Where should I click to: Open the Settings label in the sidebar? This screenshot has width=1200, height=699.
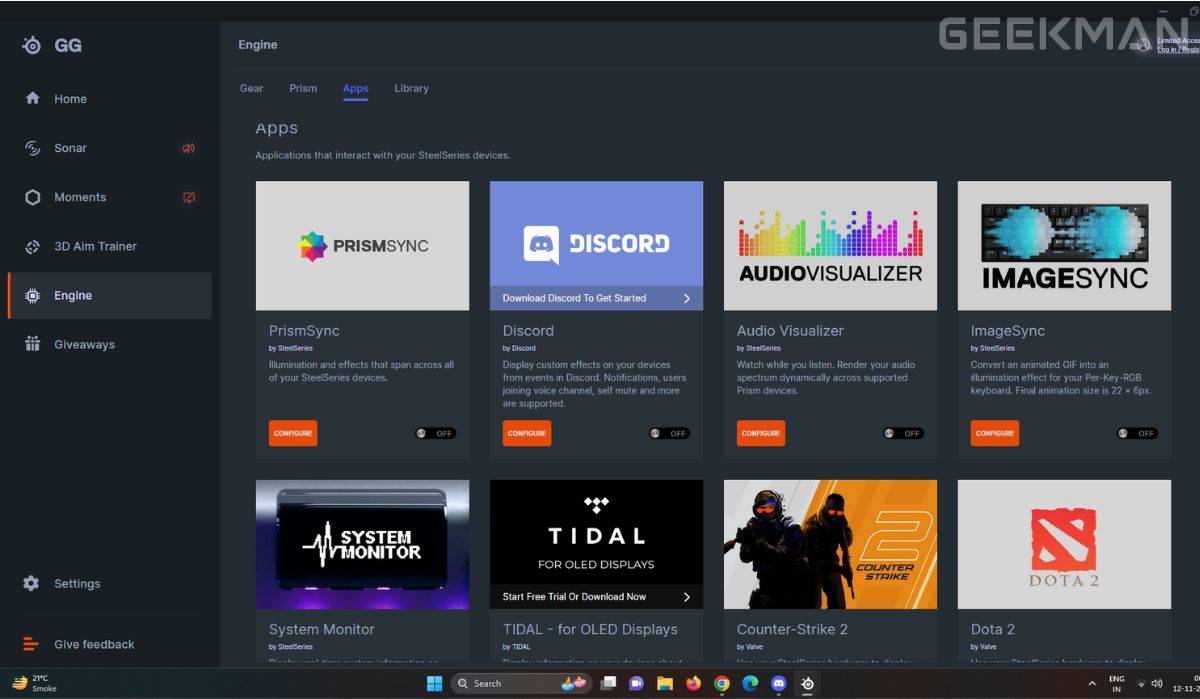pos(77,583)
